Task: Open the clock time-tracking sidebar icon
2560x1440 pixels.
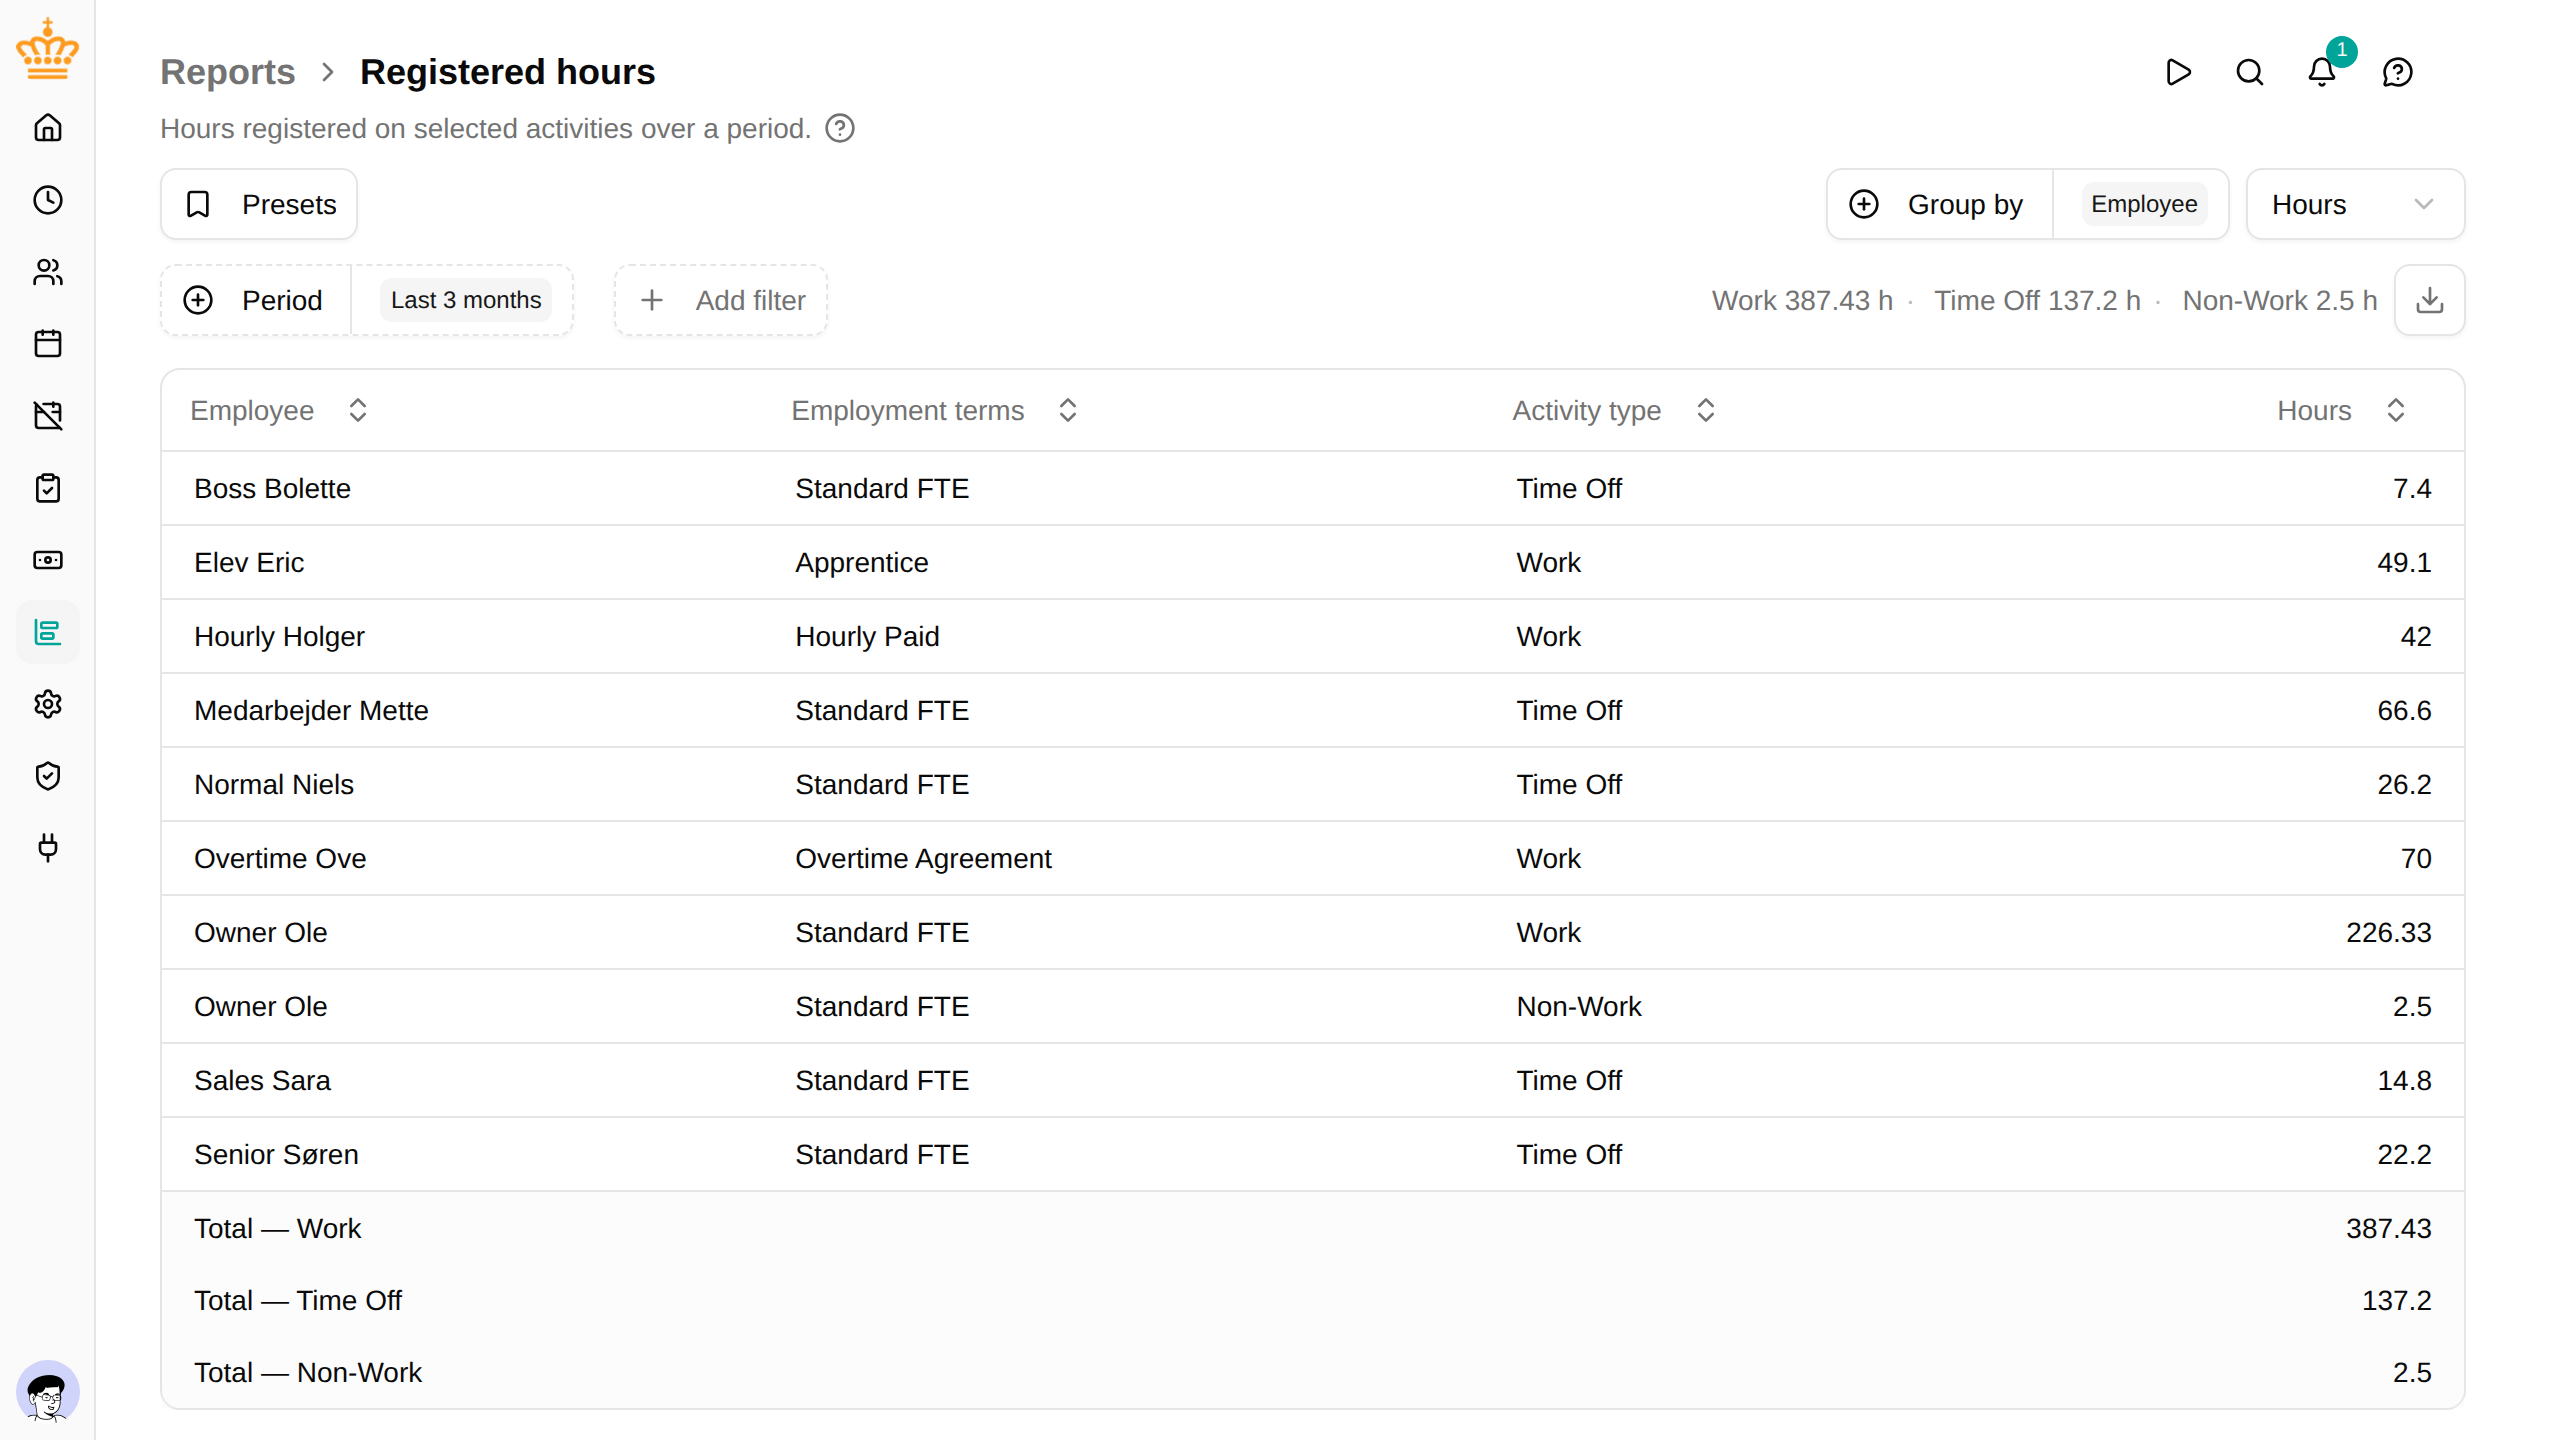Action: [x=47, y=200]
